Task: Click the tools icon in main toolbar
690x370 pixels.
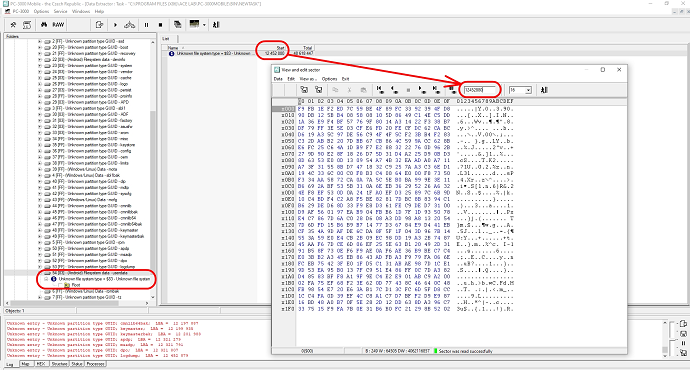Action: (13, 25)
